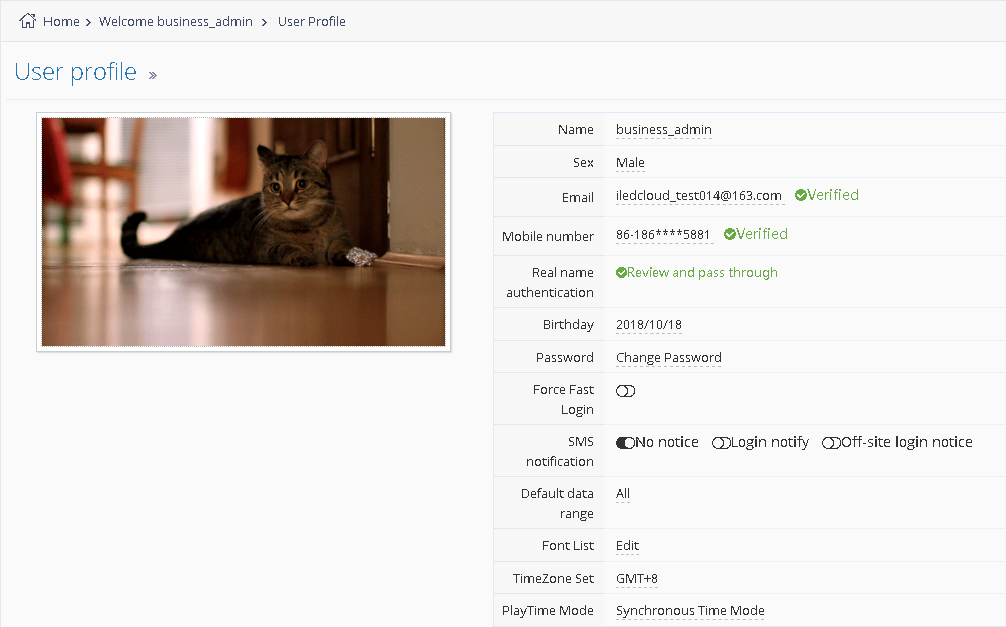Click the Home house icon in breadcrumb
This screenshot has height=627, width=1006.
click(27, 21)
